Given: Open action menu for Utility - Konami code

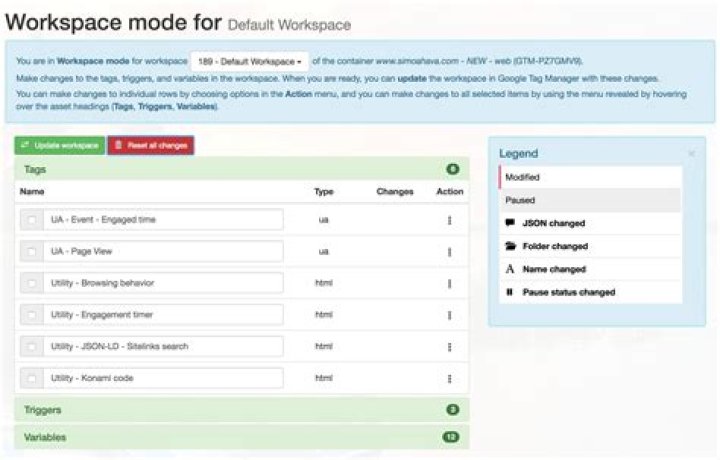Looking at the screenshot, I should [450, 379].
